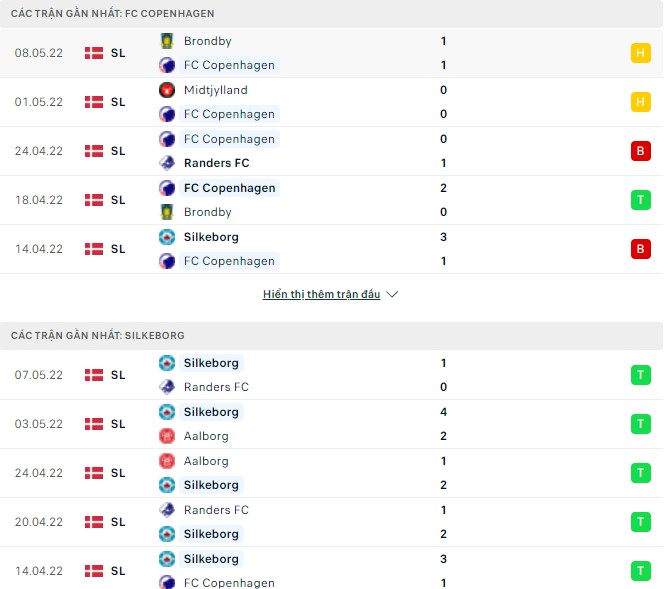Click the Các trận gần nhất: FC Copenhagen header
The image size is (669, 589).
(x=112, y=14)
